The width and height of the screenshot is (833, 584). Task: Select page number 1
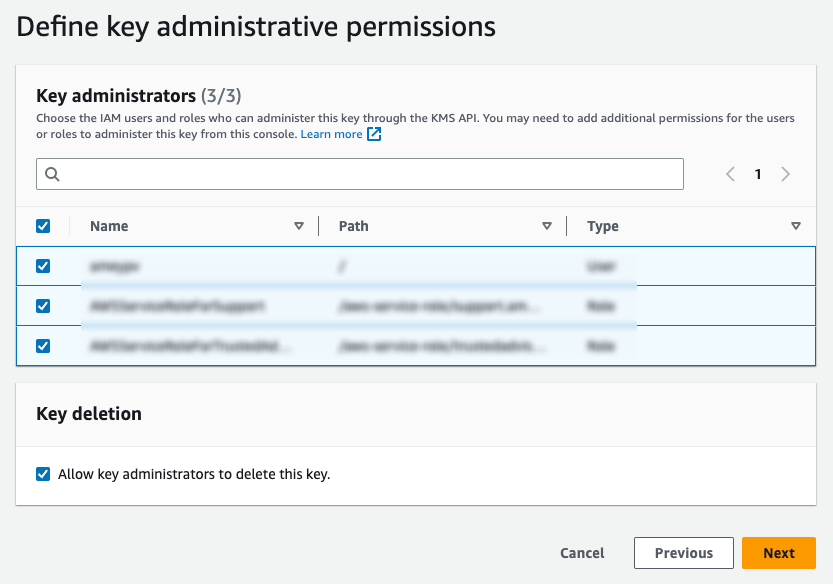[758, 174]
